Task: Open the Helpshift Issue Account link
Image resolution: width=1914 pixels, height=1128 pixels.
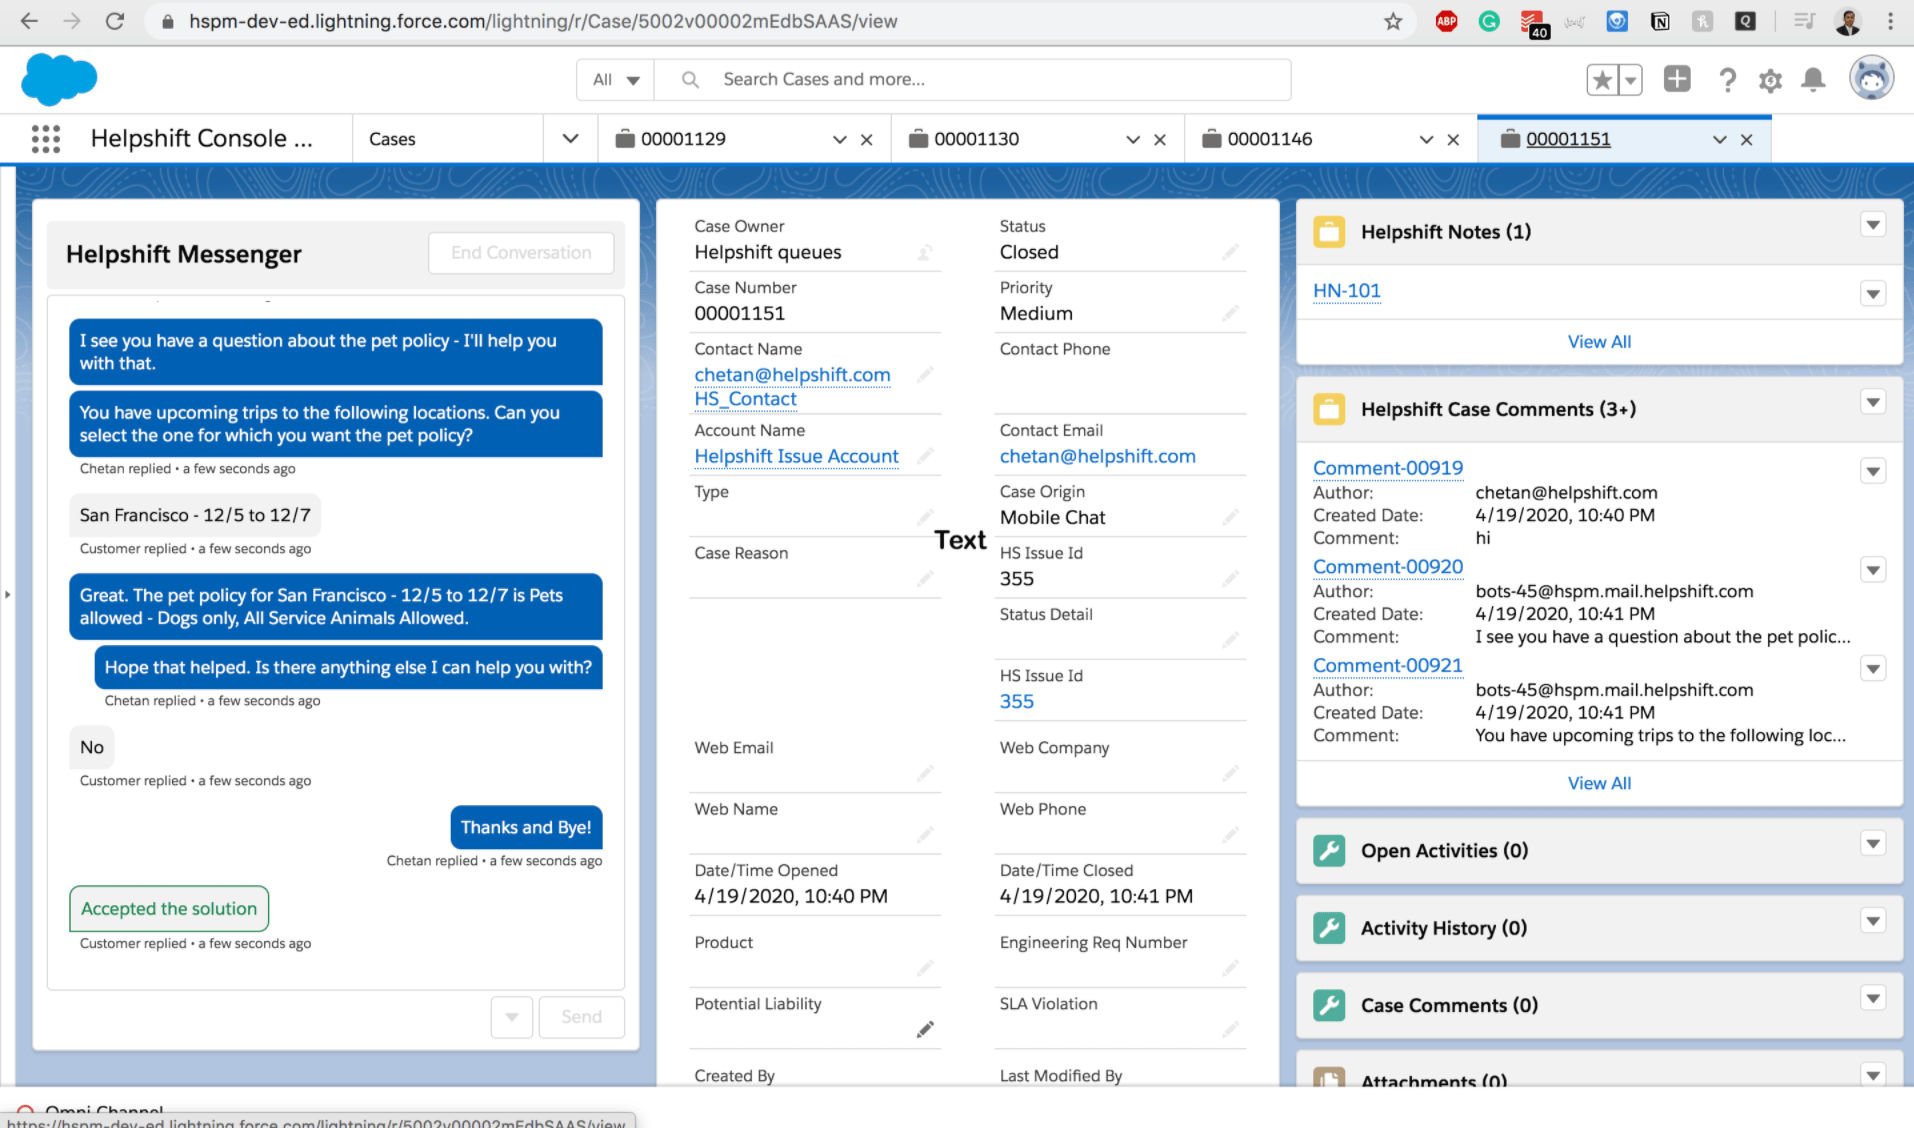Action: [796, 457]
